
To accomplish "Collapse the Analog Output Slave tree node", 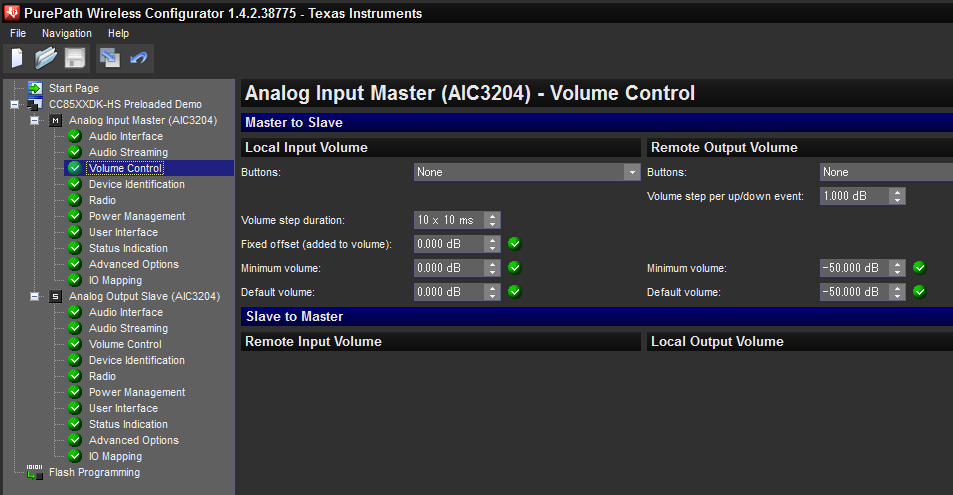I will tap(35, 296).
